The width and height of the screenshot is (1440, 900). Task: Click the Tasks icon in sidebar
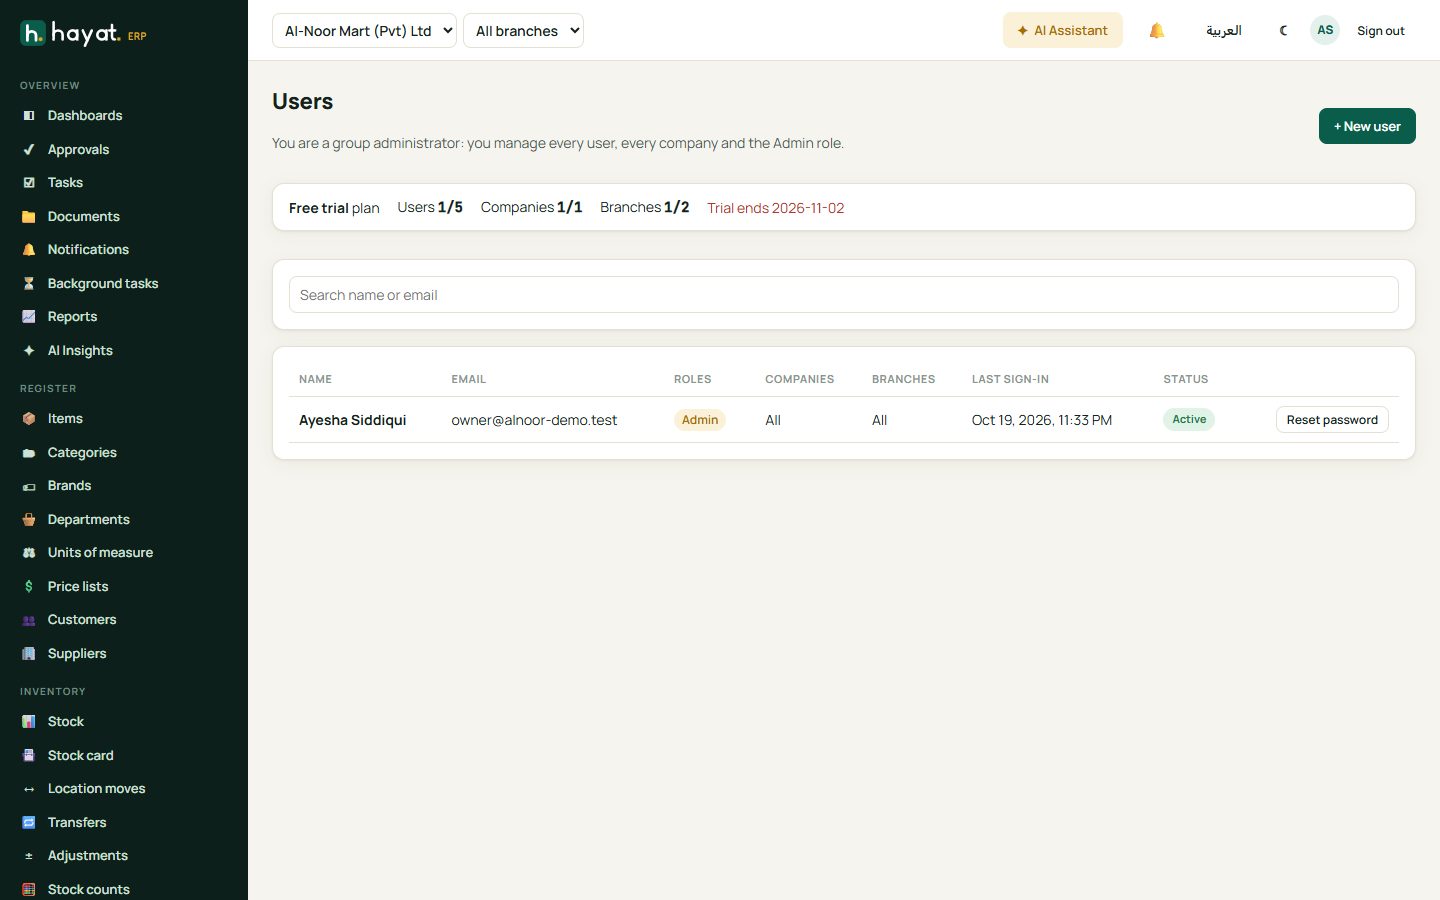click(x=29, y=183)
